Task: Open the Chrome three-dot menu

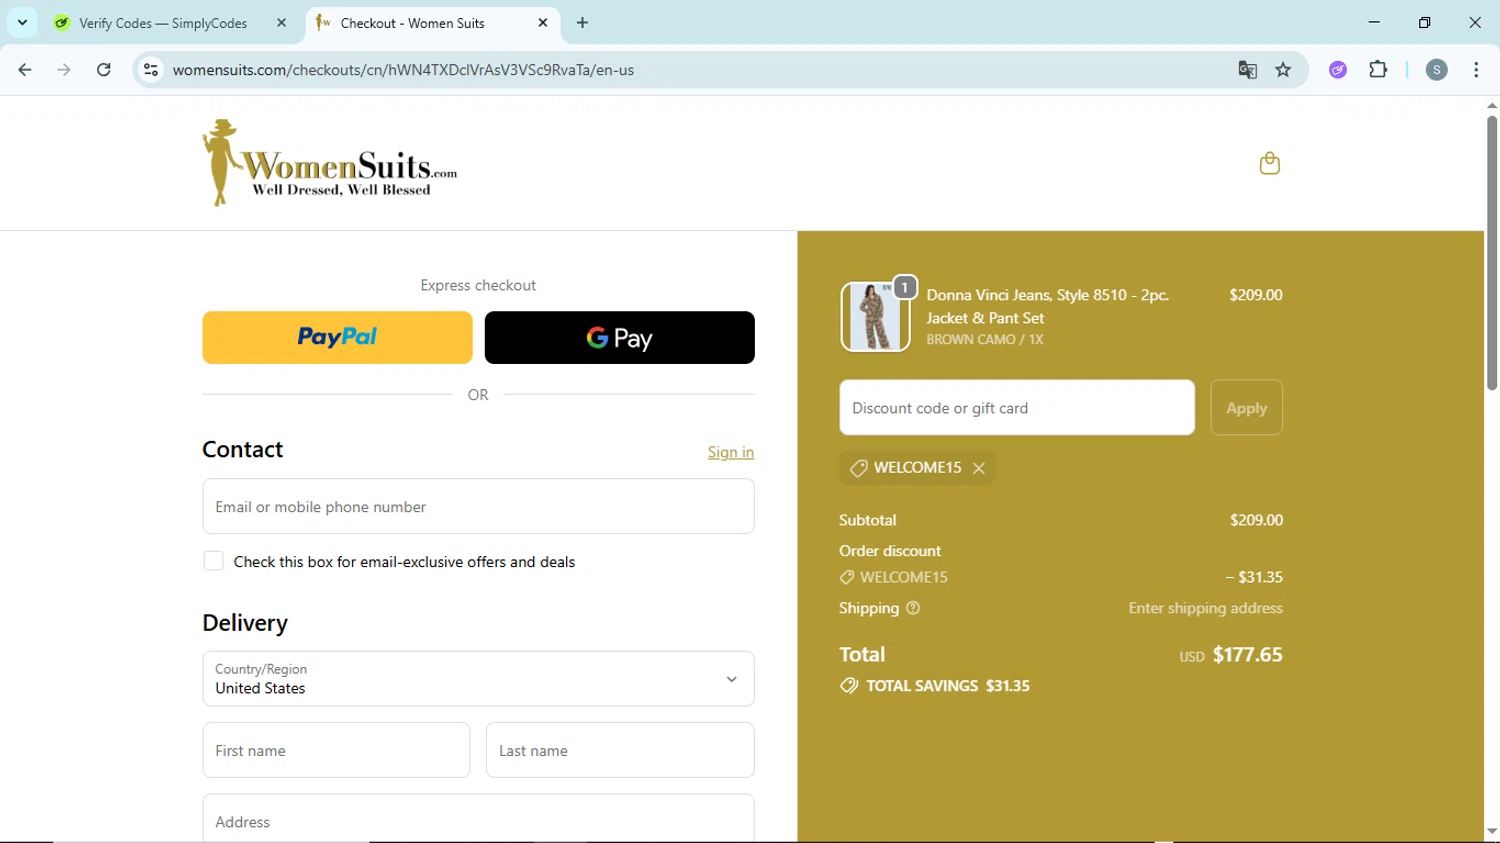Action: tap(1476, 70)
